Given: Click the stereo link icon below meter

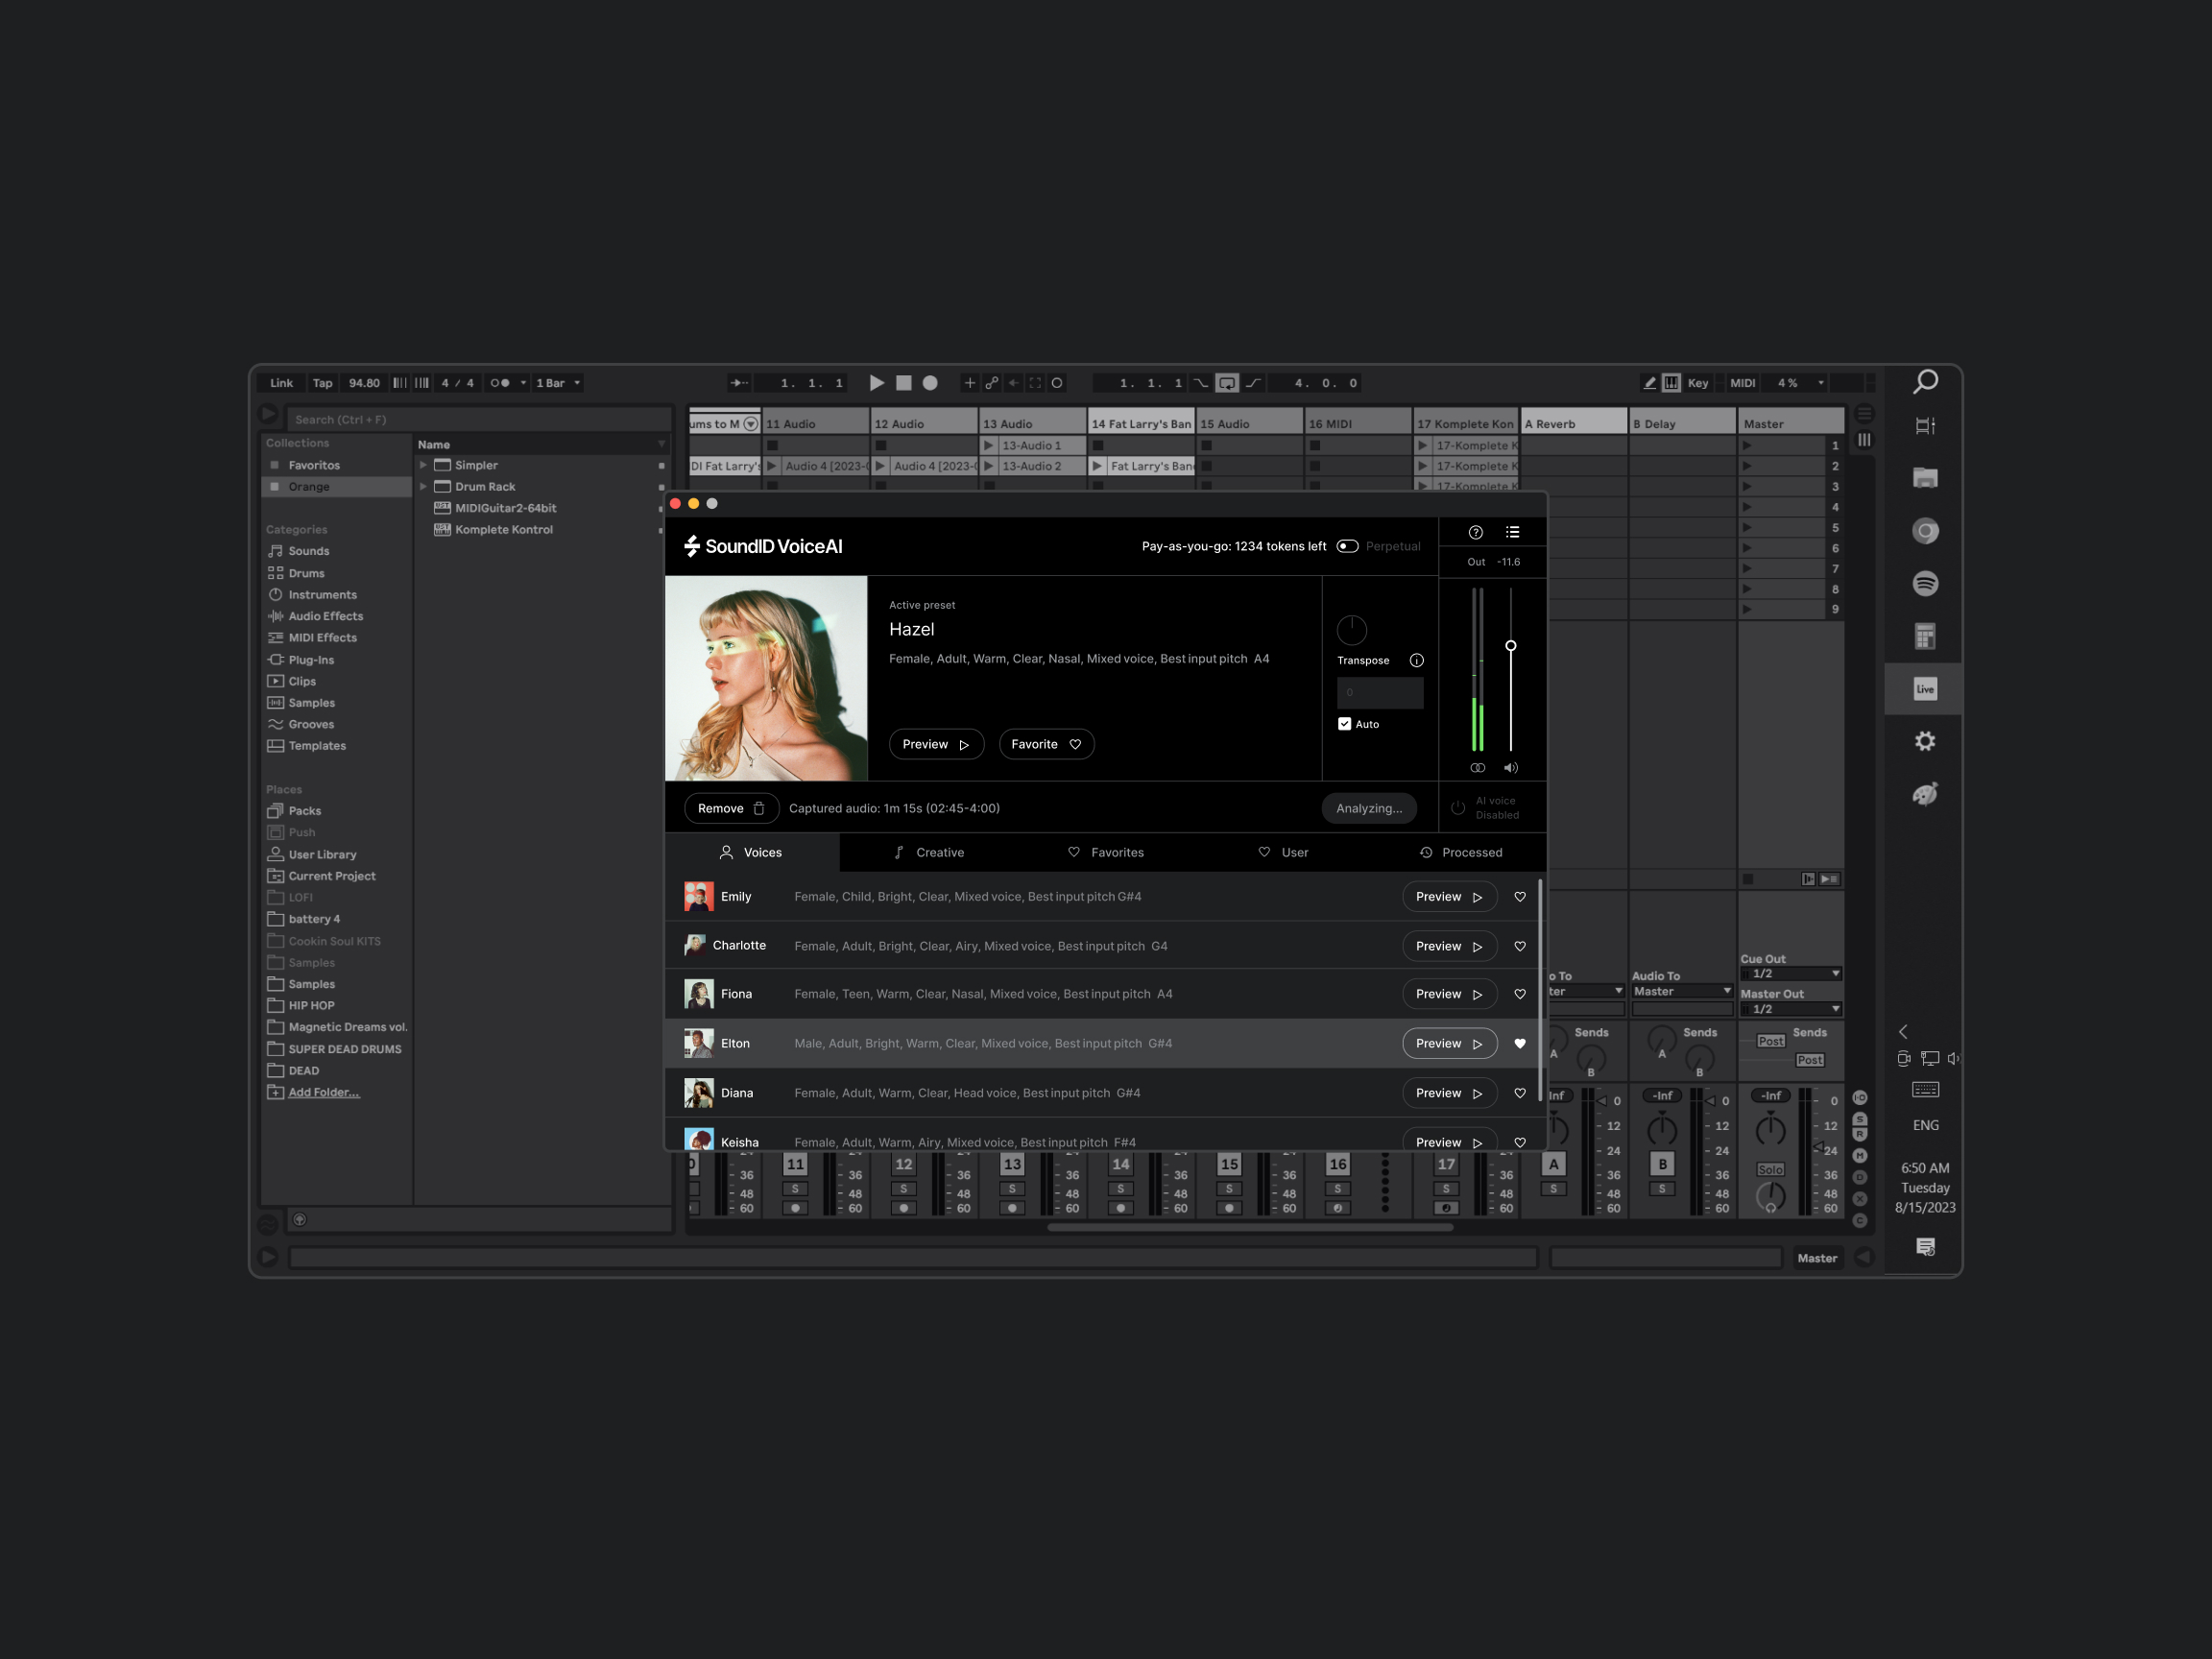Looking at the screenshot, I should (1477, 768).
